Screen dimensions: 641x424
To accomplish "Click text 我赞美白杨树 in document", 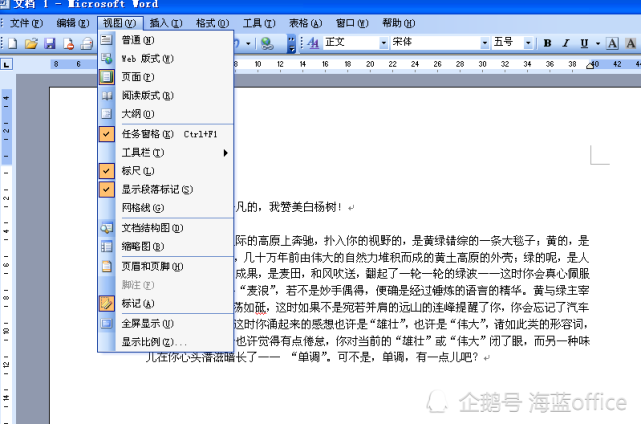I will (x=303, y=207).
